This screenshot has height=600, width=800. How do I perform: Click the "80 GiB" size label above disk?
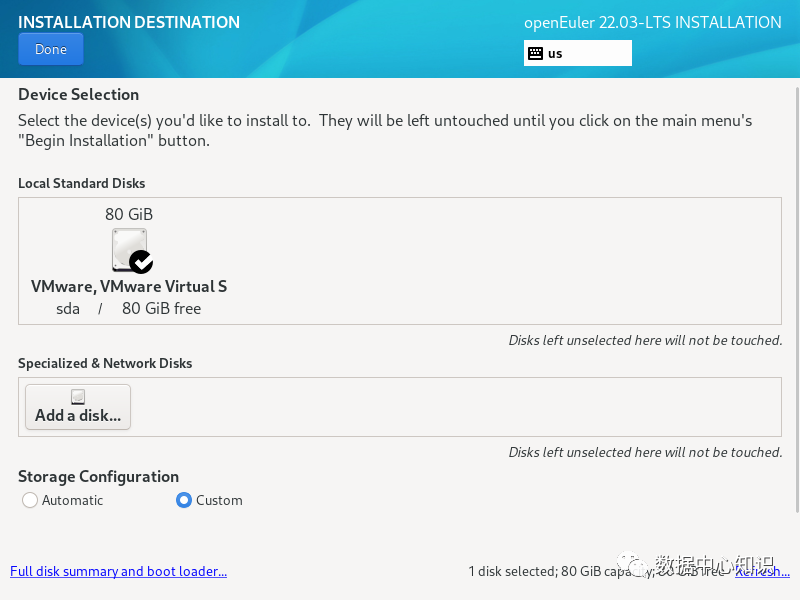point(129,214)
